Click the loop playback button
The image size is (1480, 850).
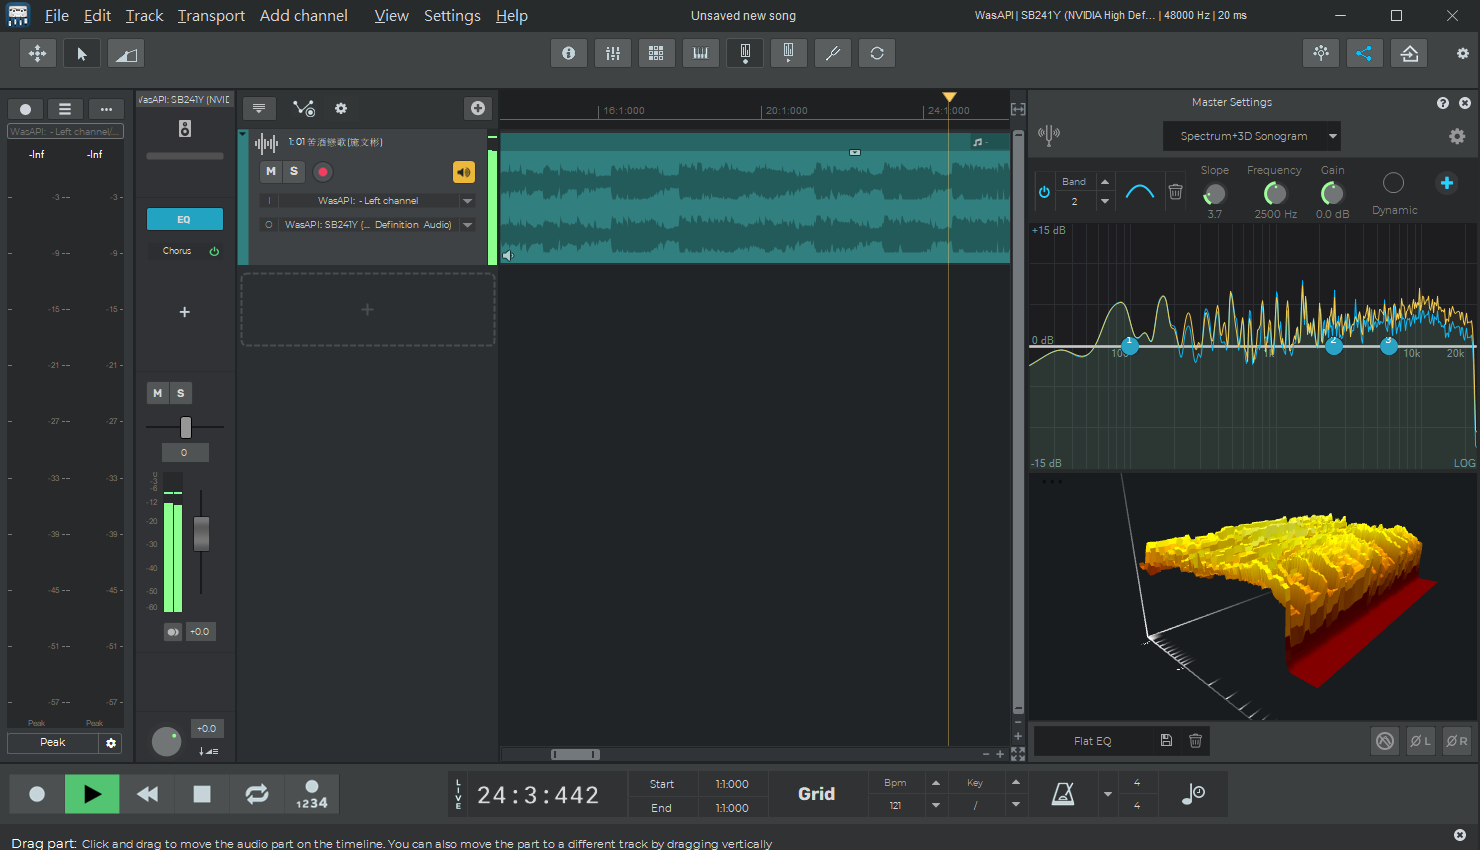click(257, 794)
